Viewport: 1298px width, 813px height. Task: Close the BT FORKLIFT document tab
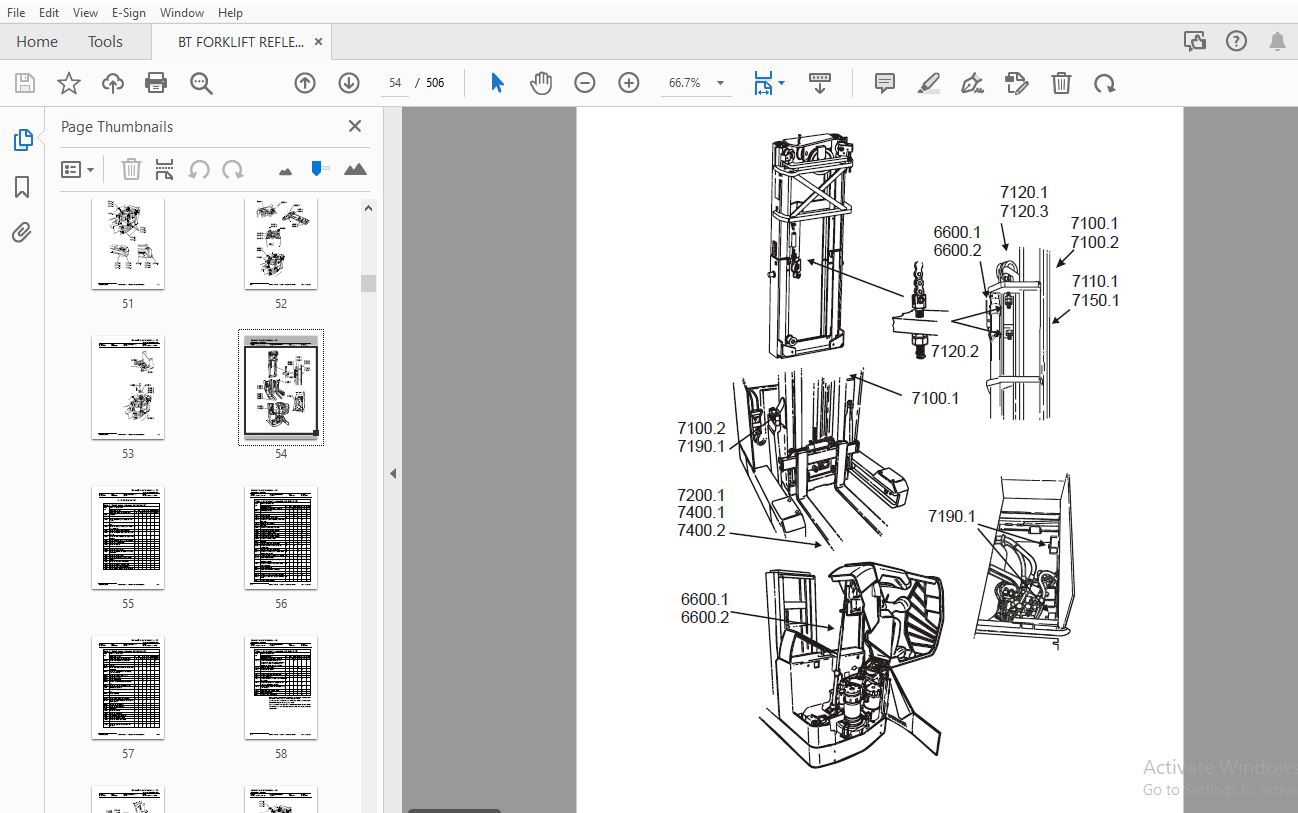pyautogui.click(x=319, y=42)
